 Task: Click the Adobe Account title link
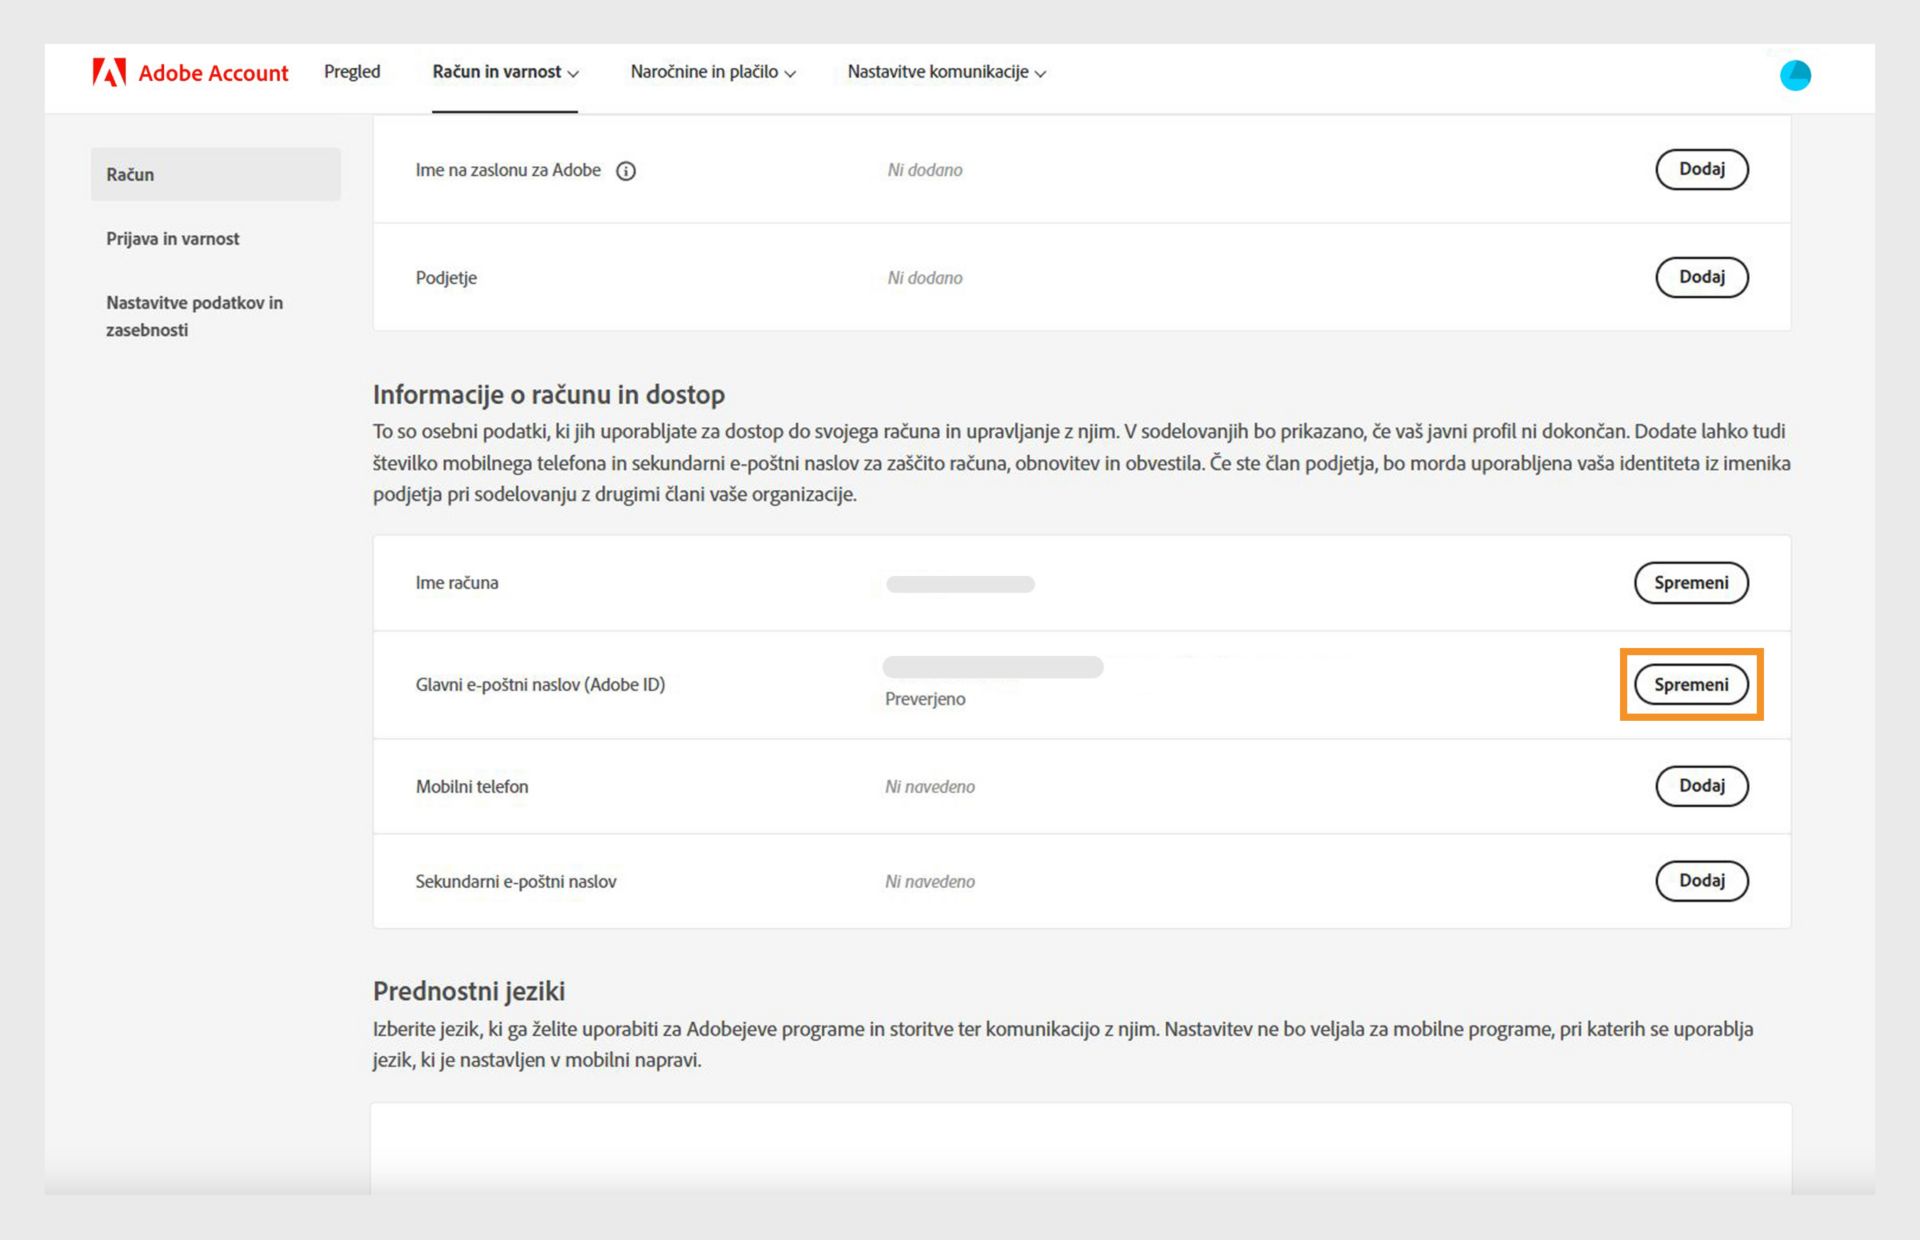pyautogui.click(x=213, y=73)
